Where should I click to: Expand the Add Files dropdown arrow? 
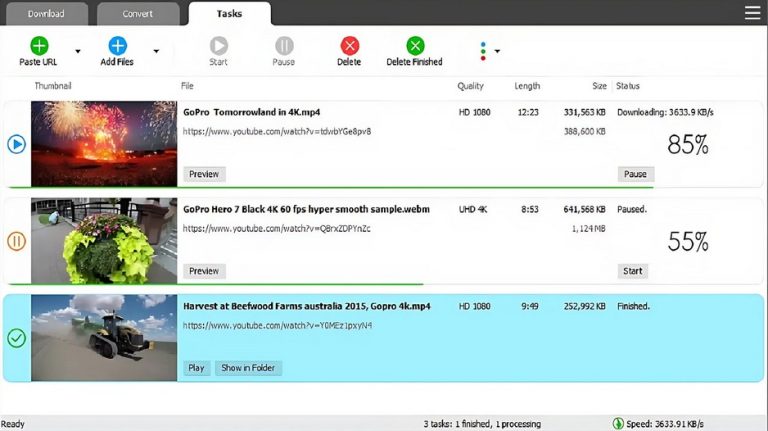(156, 51)
